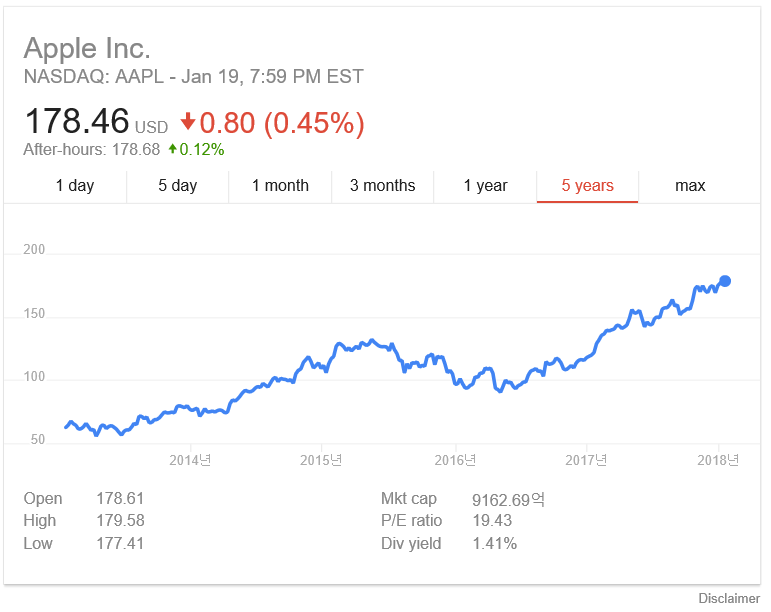Select the 1 day range tab

point(75,186)
